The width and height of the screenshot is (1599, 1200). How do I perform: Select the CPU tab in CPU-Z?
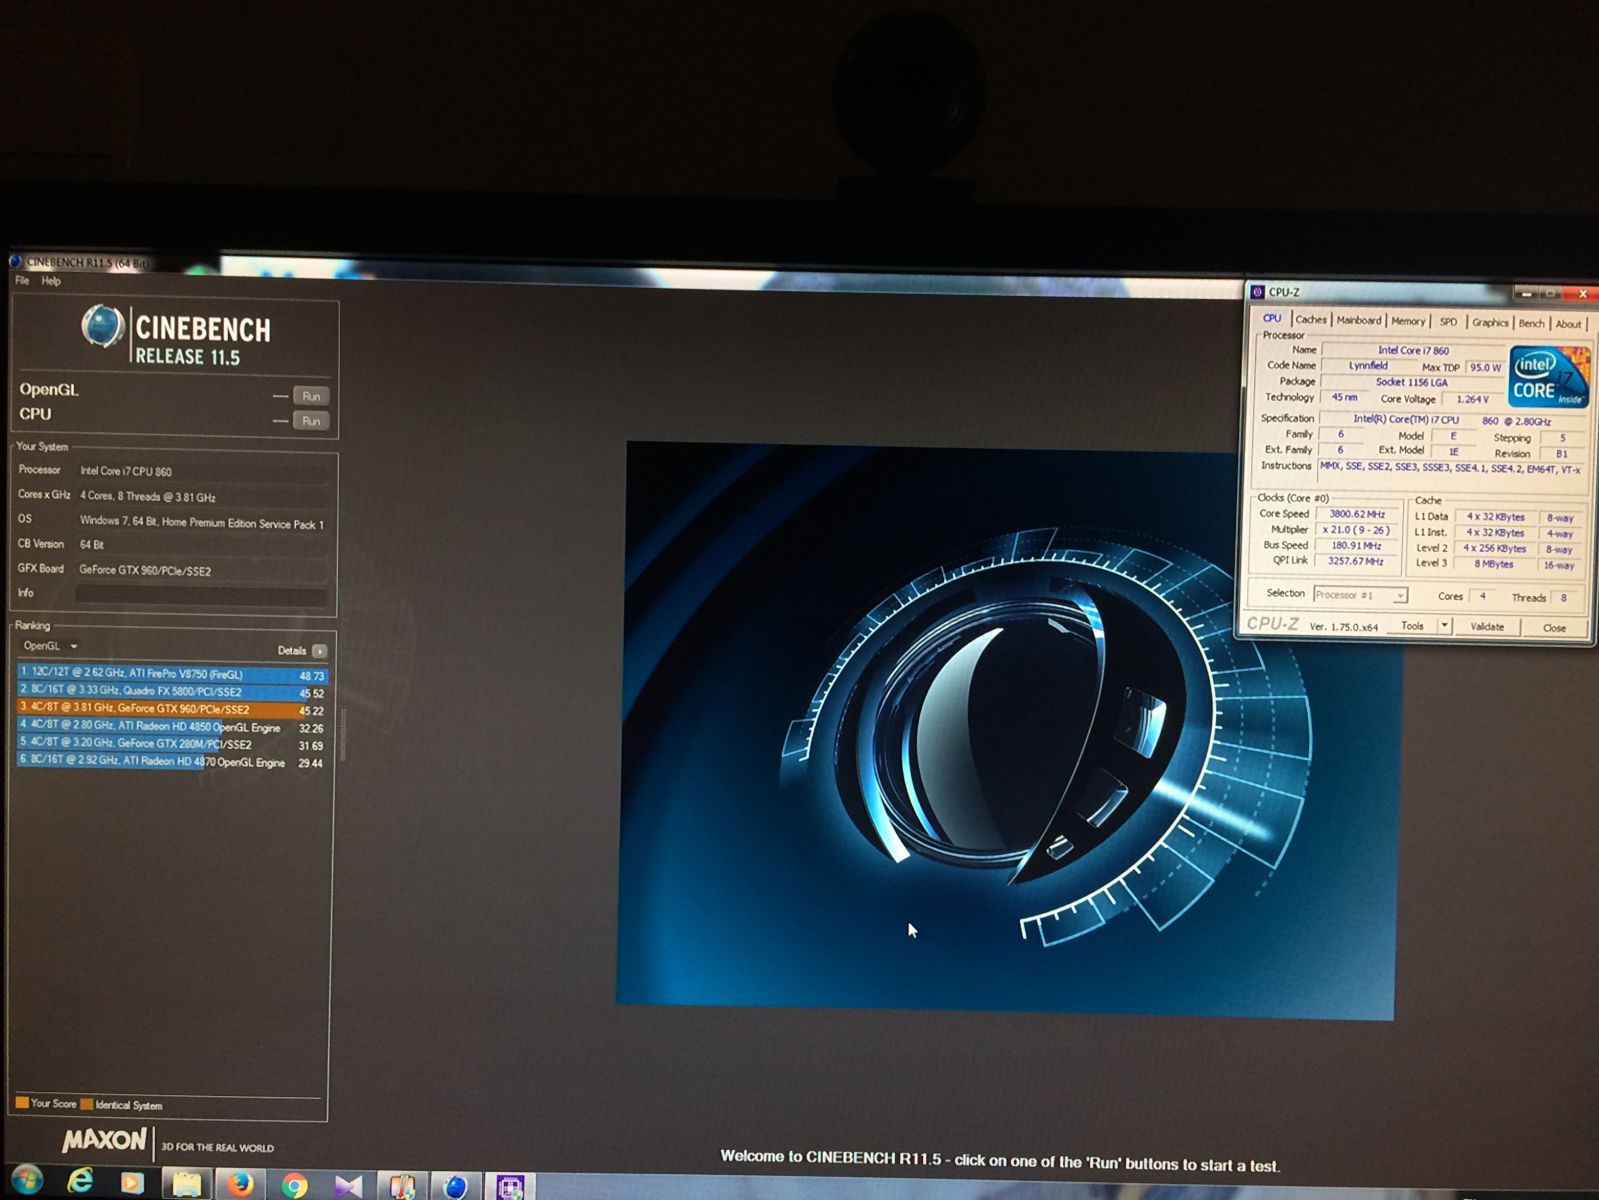(x=1272, y=318)
